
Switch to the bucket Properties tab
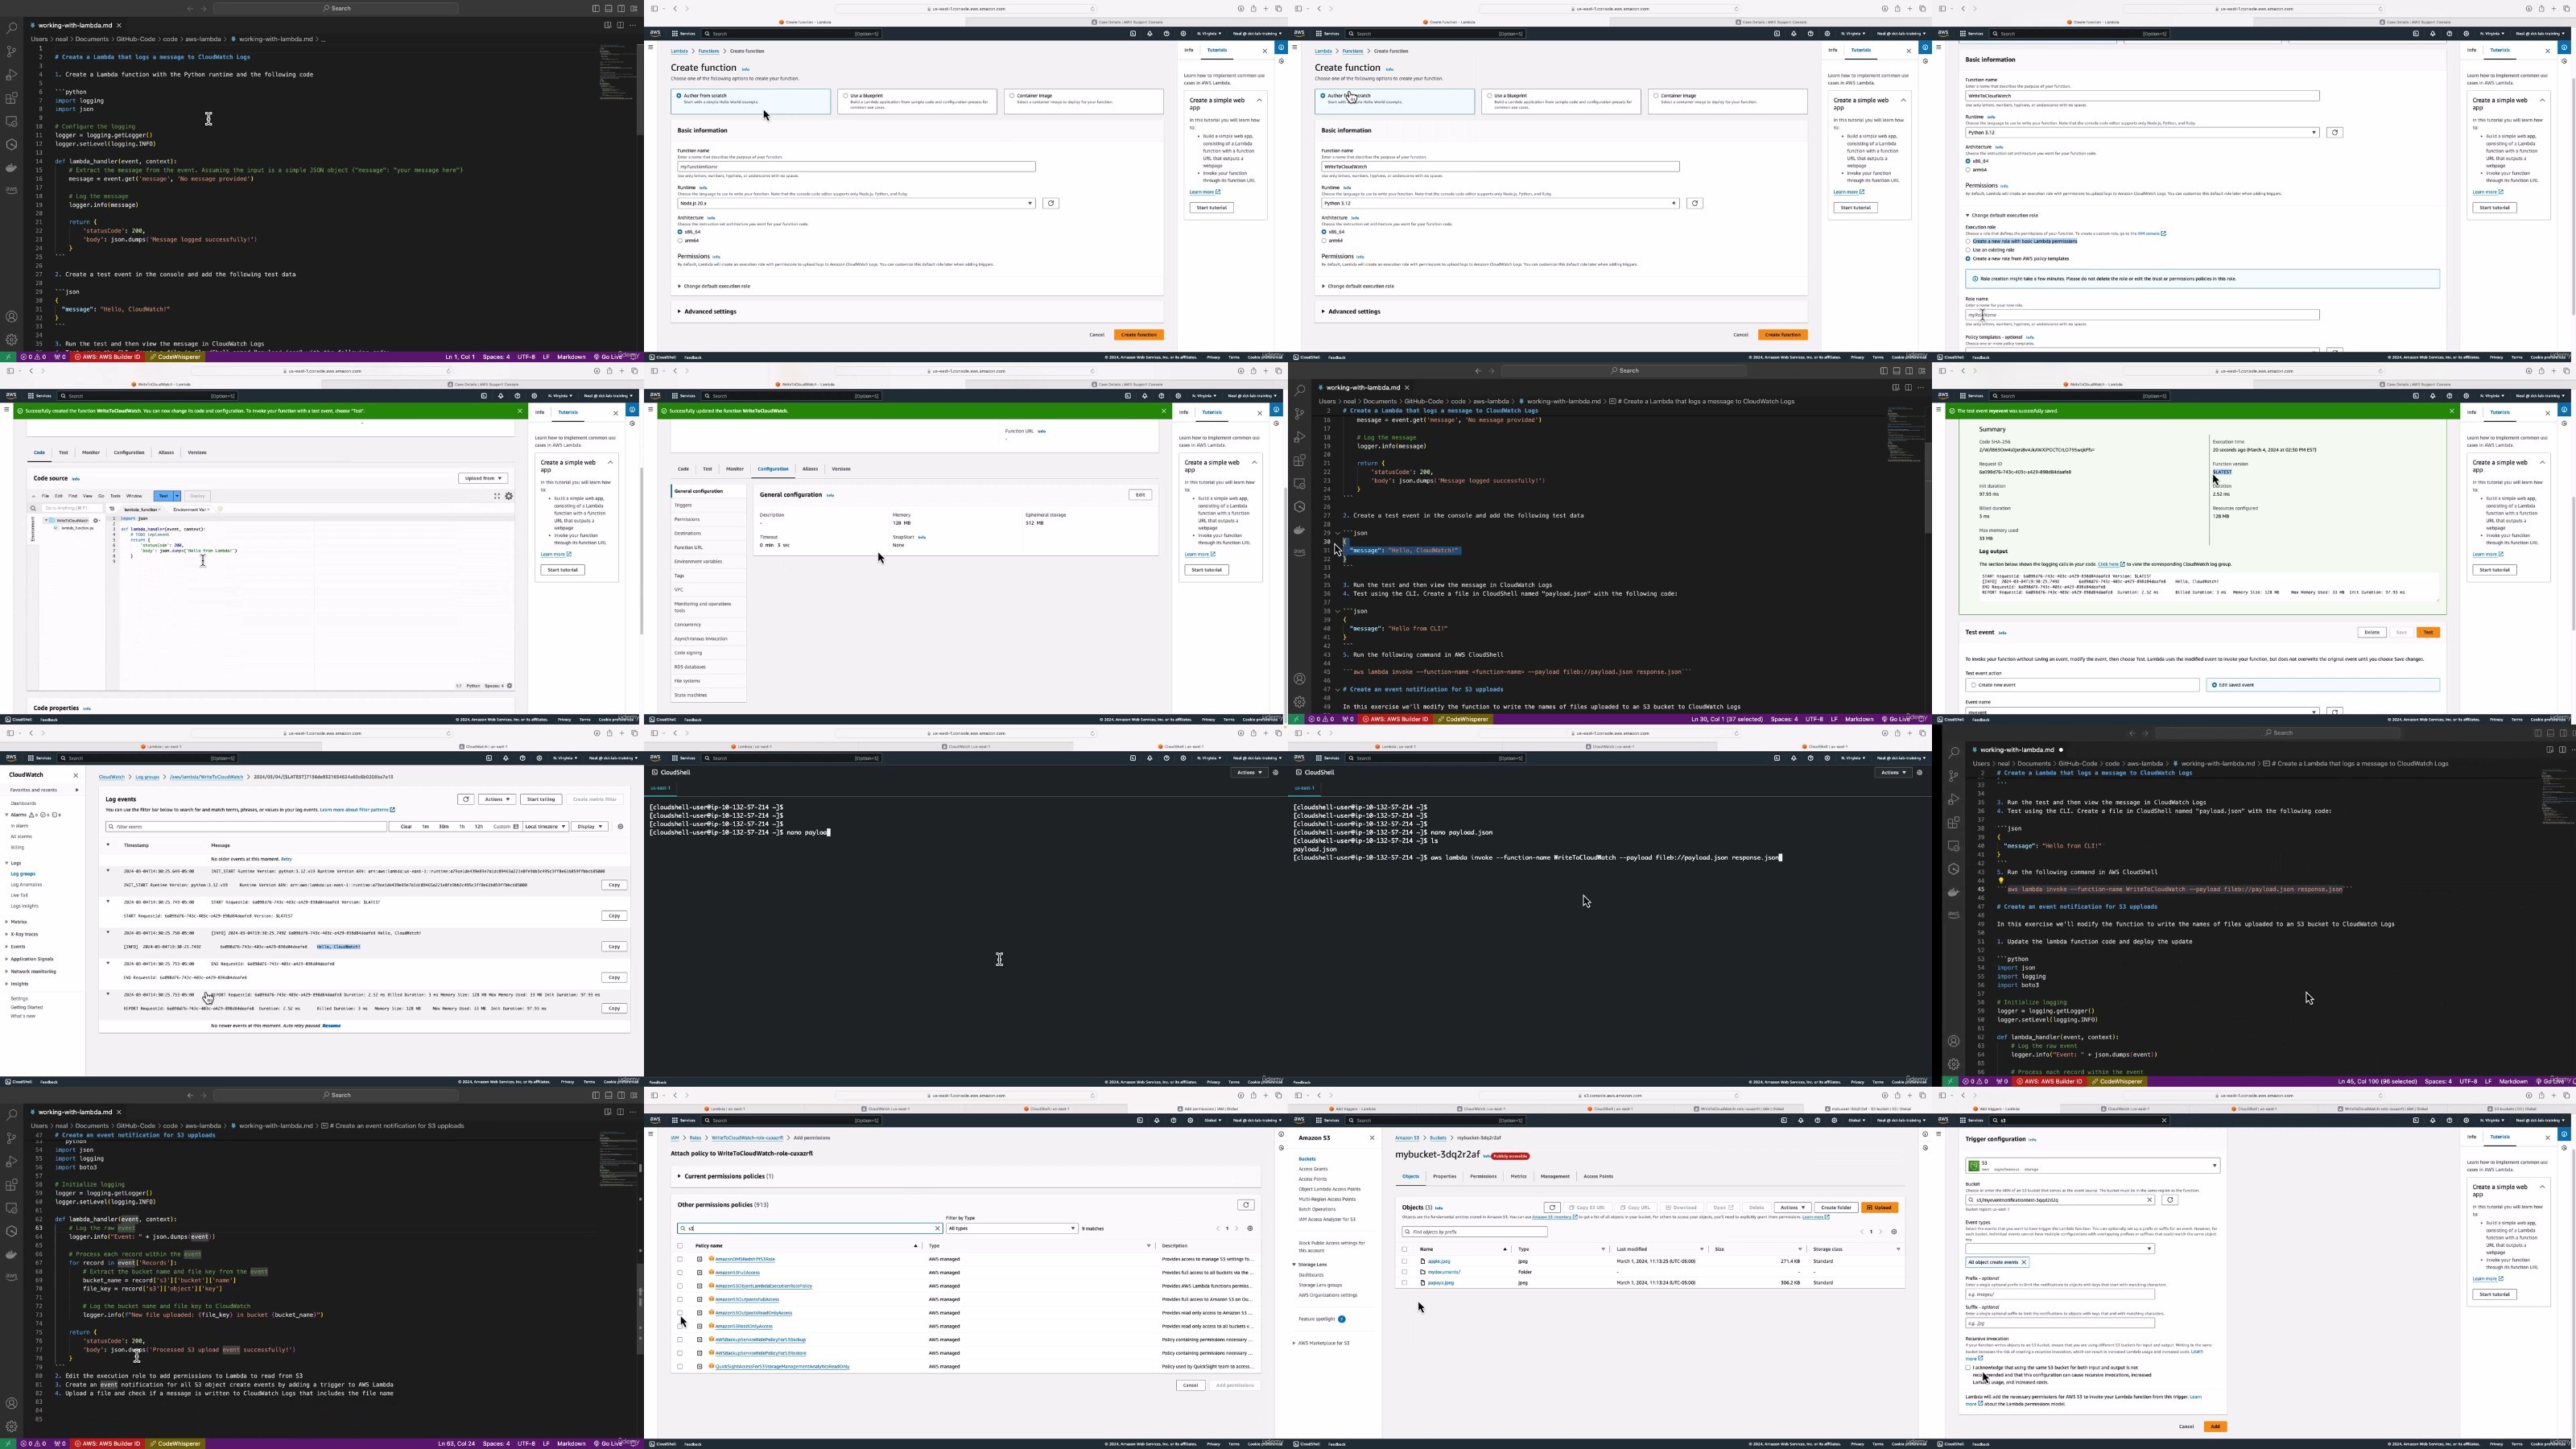[1444, 1176]
